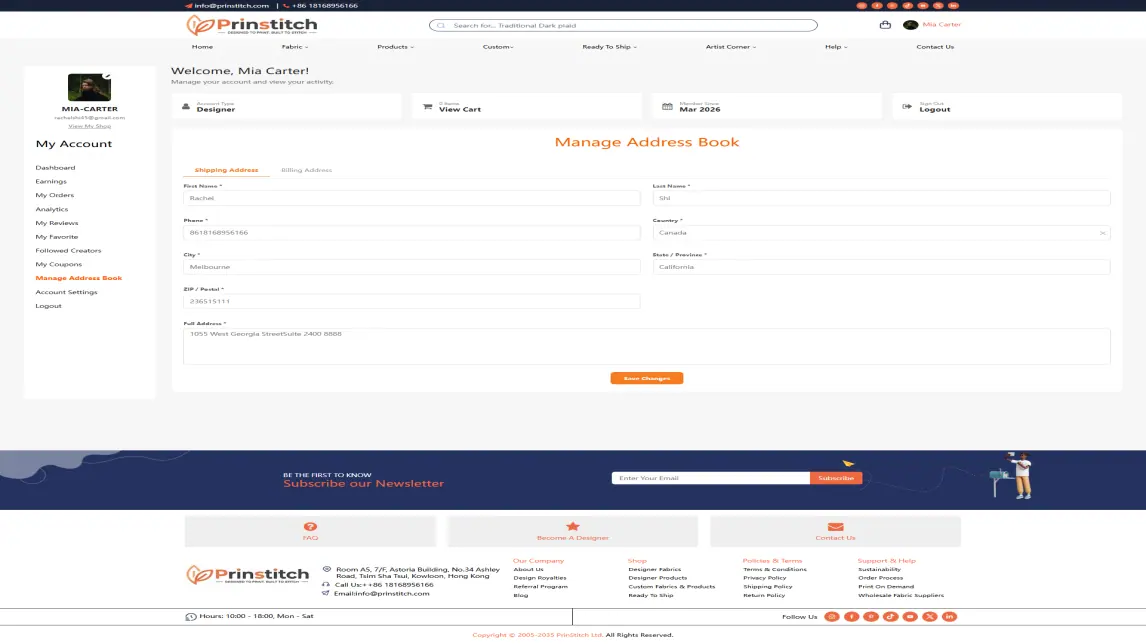Click into the Full Address text area
Image resolution: width=1146 pixels, height=644 pixels.
pyautogui.click(x=646, y=346)
